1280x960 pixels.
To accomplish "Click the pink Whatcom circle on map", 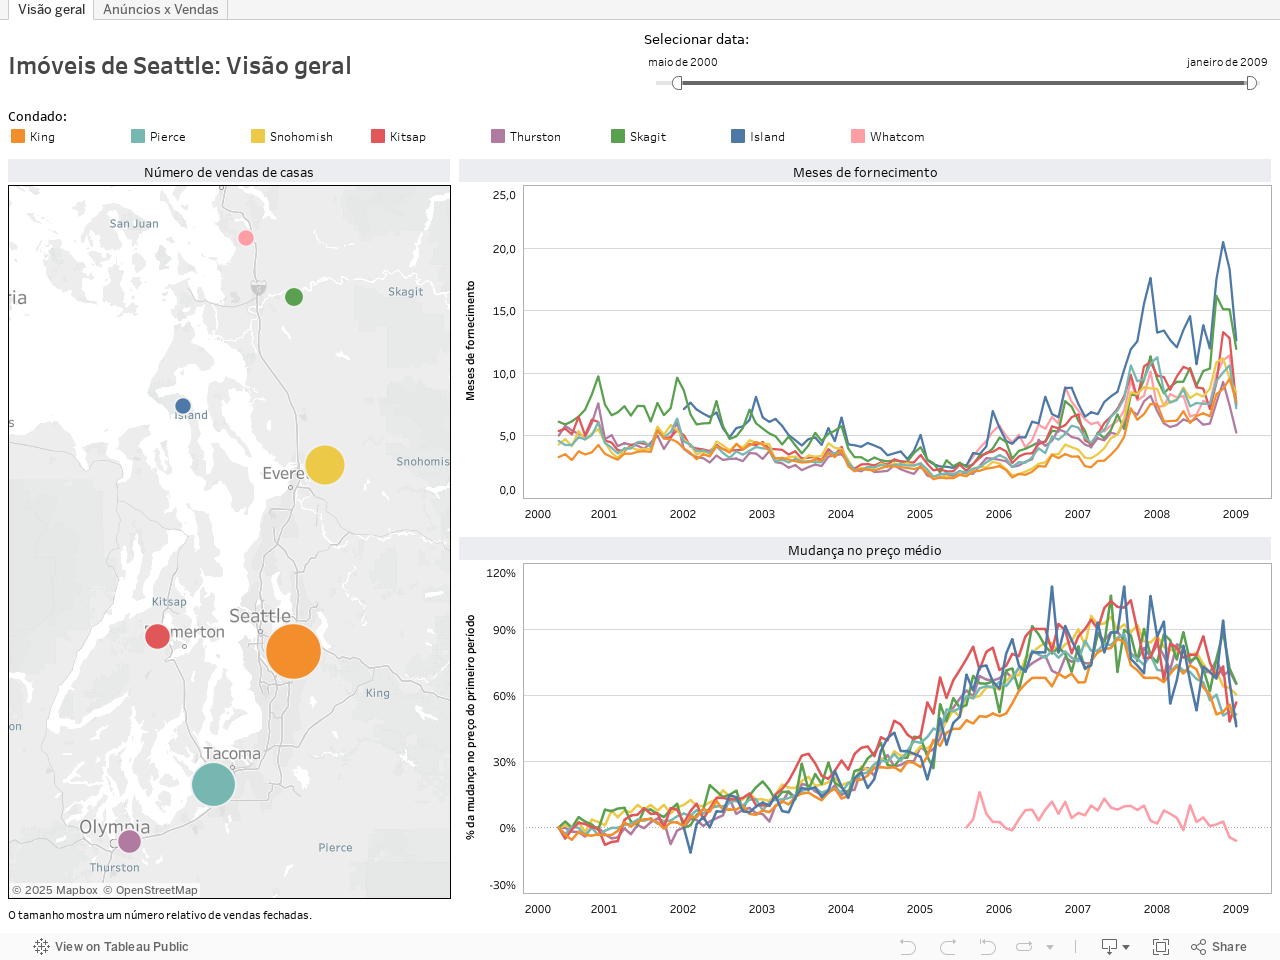I will pyautogui.click(x=246, y=238).
